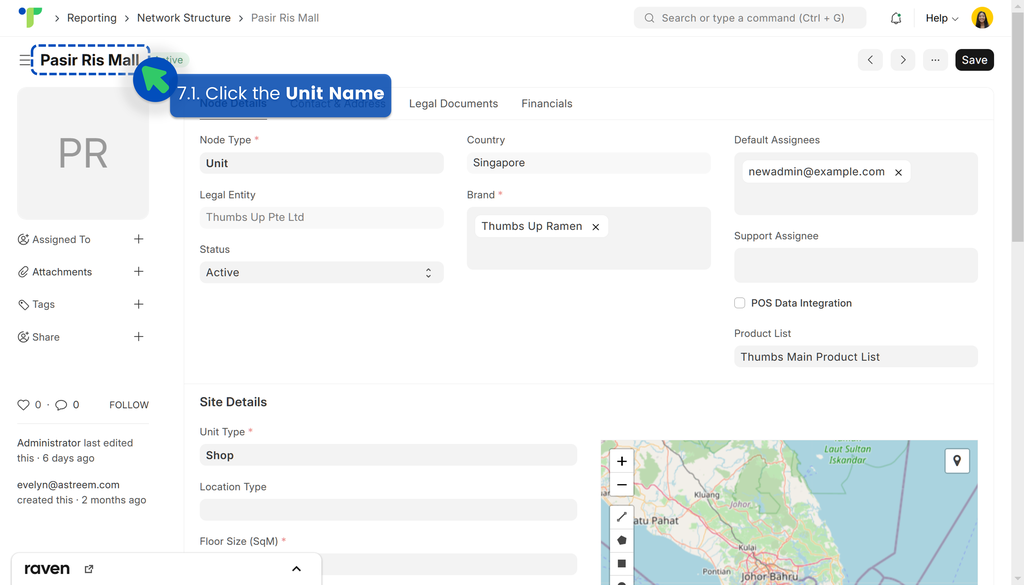This screenshot has height=585, width=1024.
Task: Click the PR avatar placeholder image
Action: [83, 153]
